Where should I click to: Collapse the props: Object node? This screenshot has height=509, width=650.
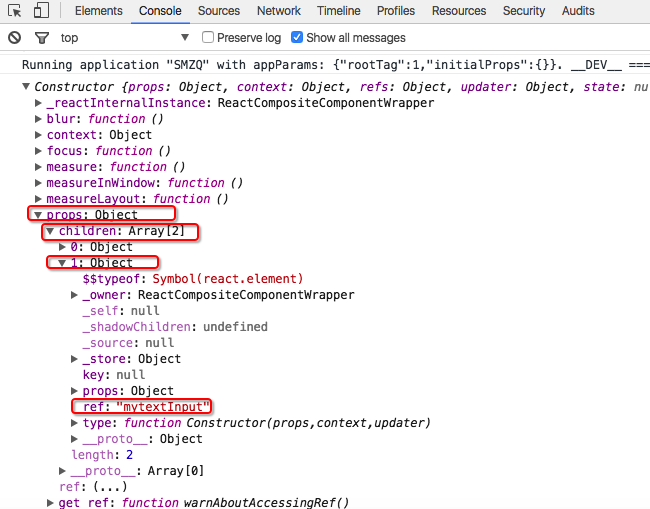click(38, 215)
